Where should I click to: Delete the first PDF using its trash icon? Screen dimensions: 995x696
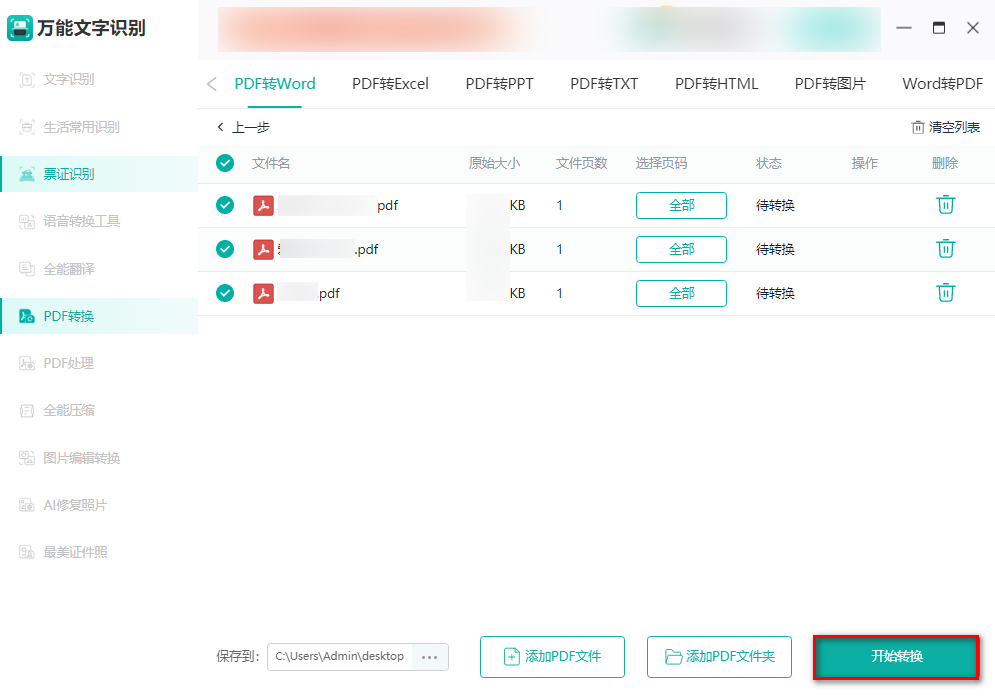(x=945, y=205)
